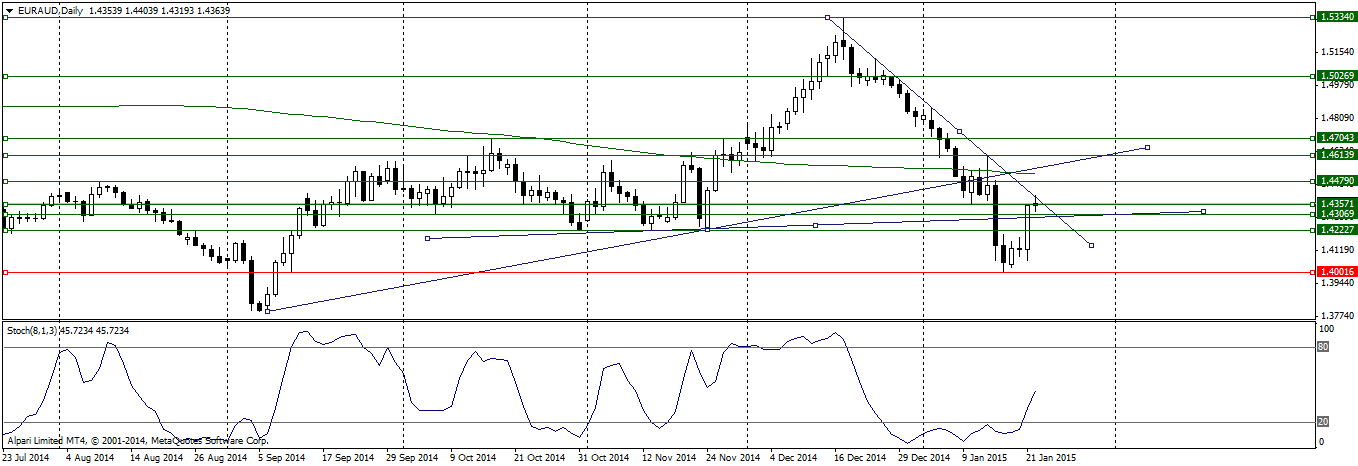Image resolution: width=1358 pixels, height=466 pixels.
Task: Click the 1.49790 price axis value
Action: point(1338,85)
